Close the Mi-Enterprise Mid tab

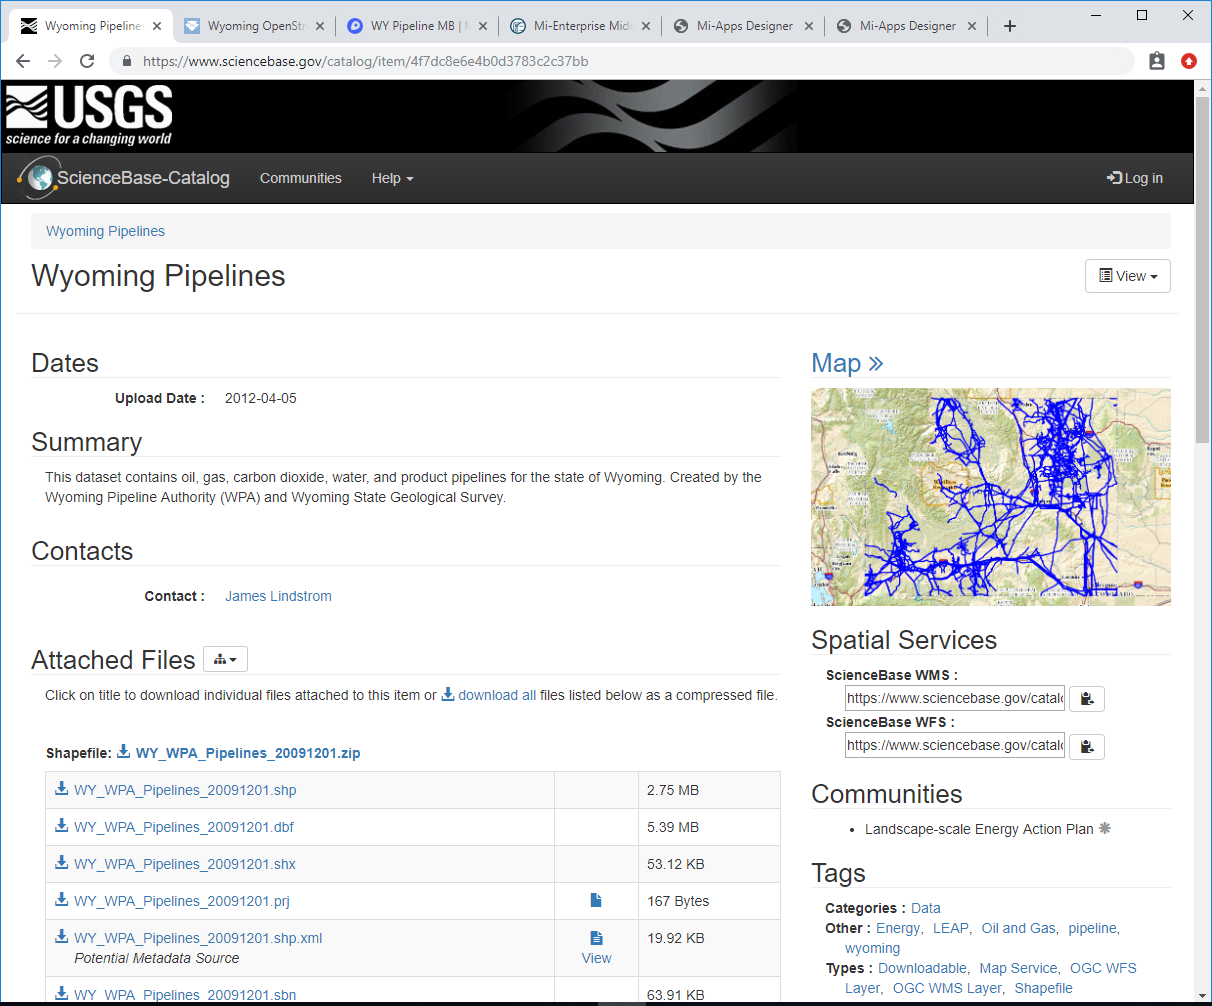646,26
